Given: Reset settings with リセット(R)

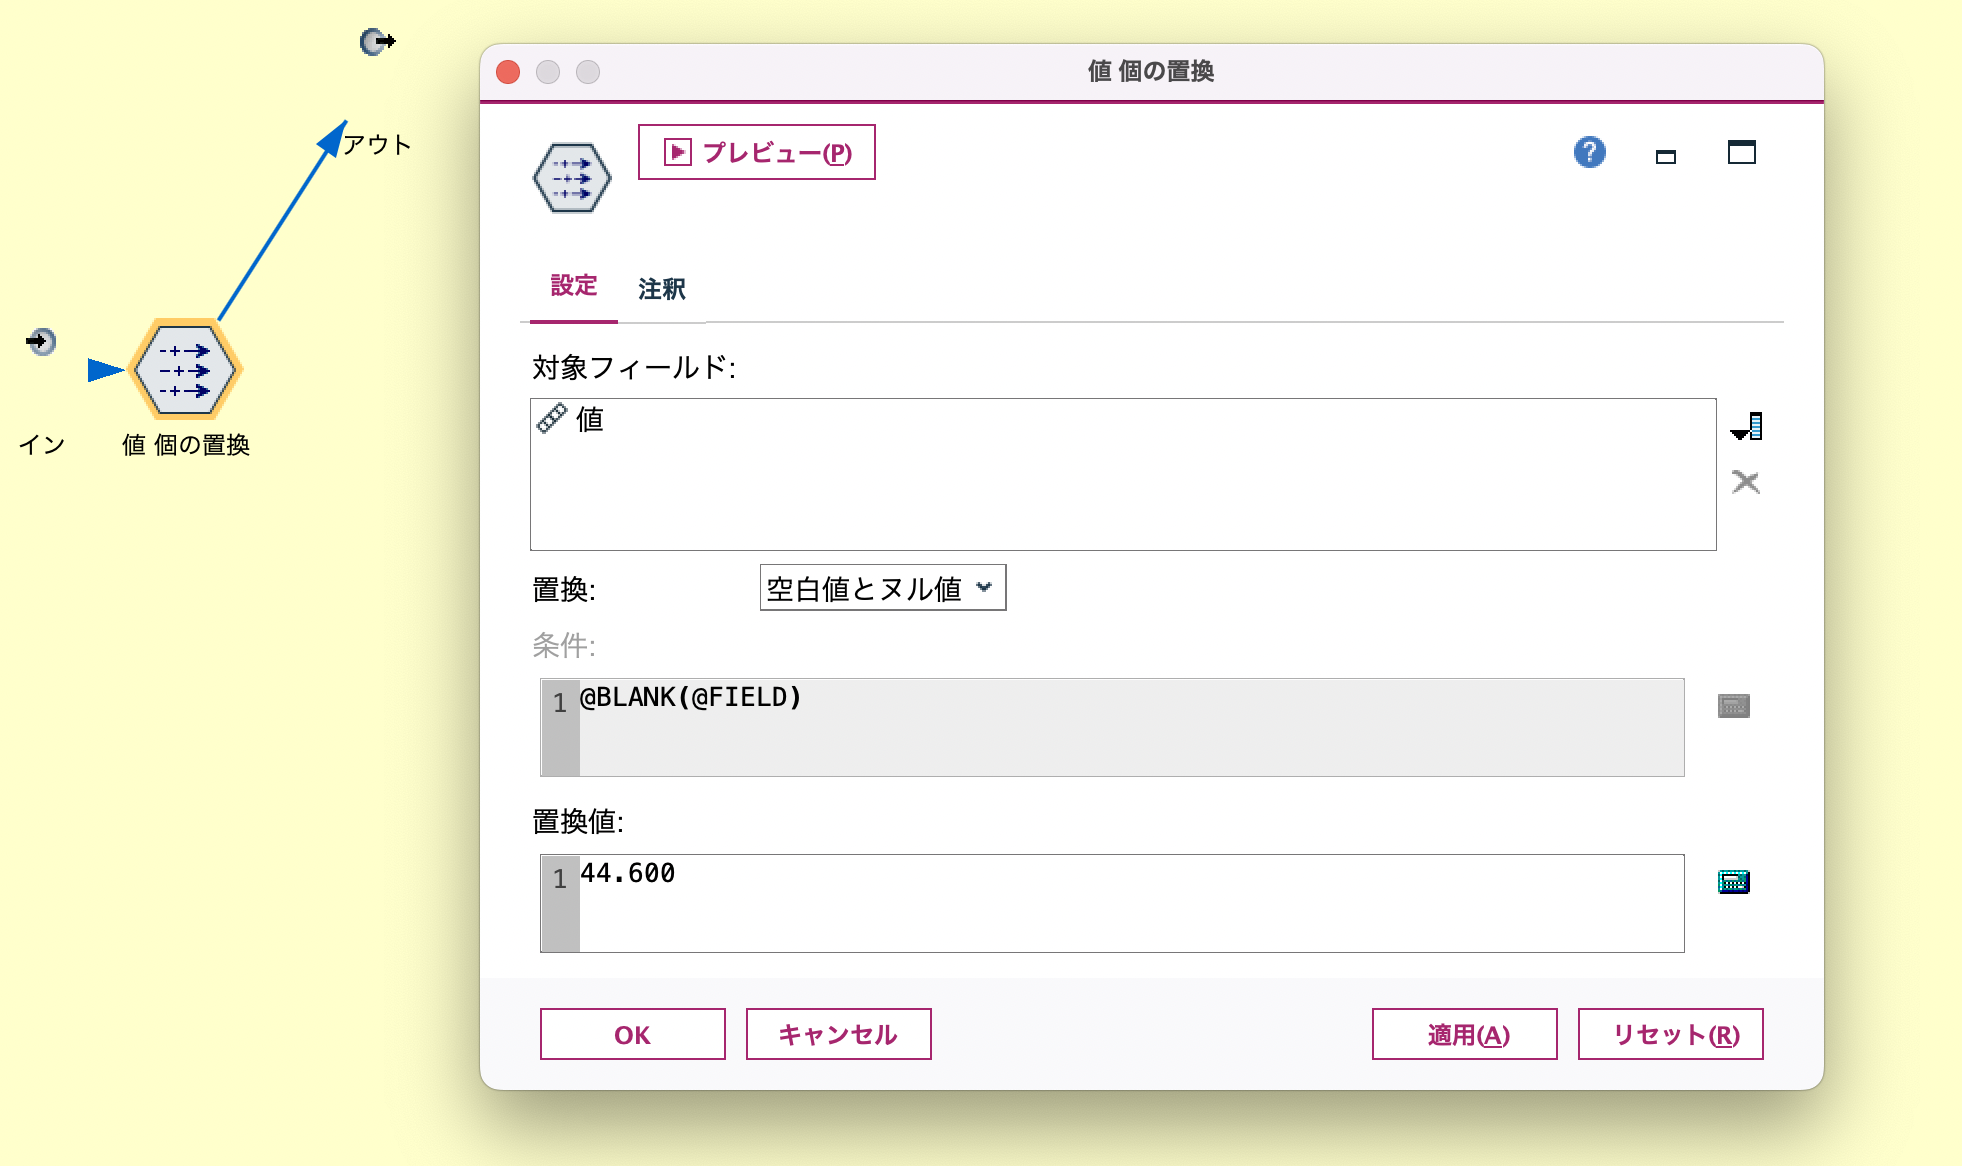Looking at the screenshot, I should [1670, 1034].
